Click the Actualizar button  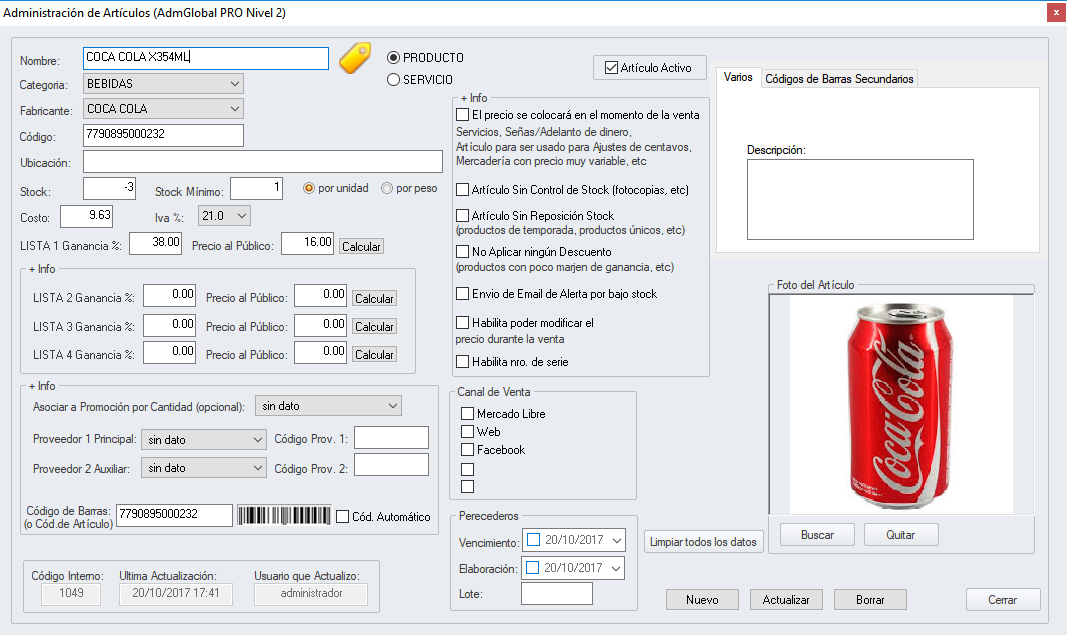786,600
